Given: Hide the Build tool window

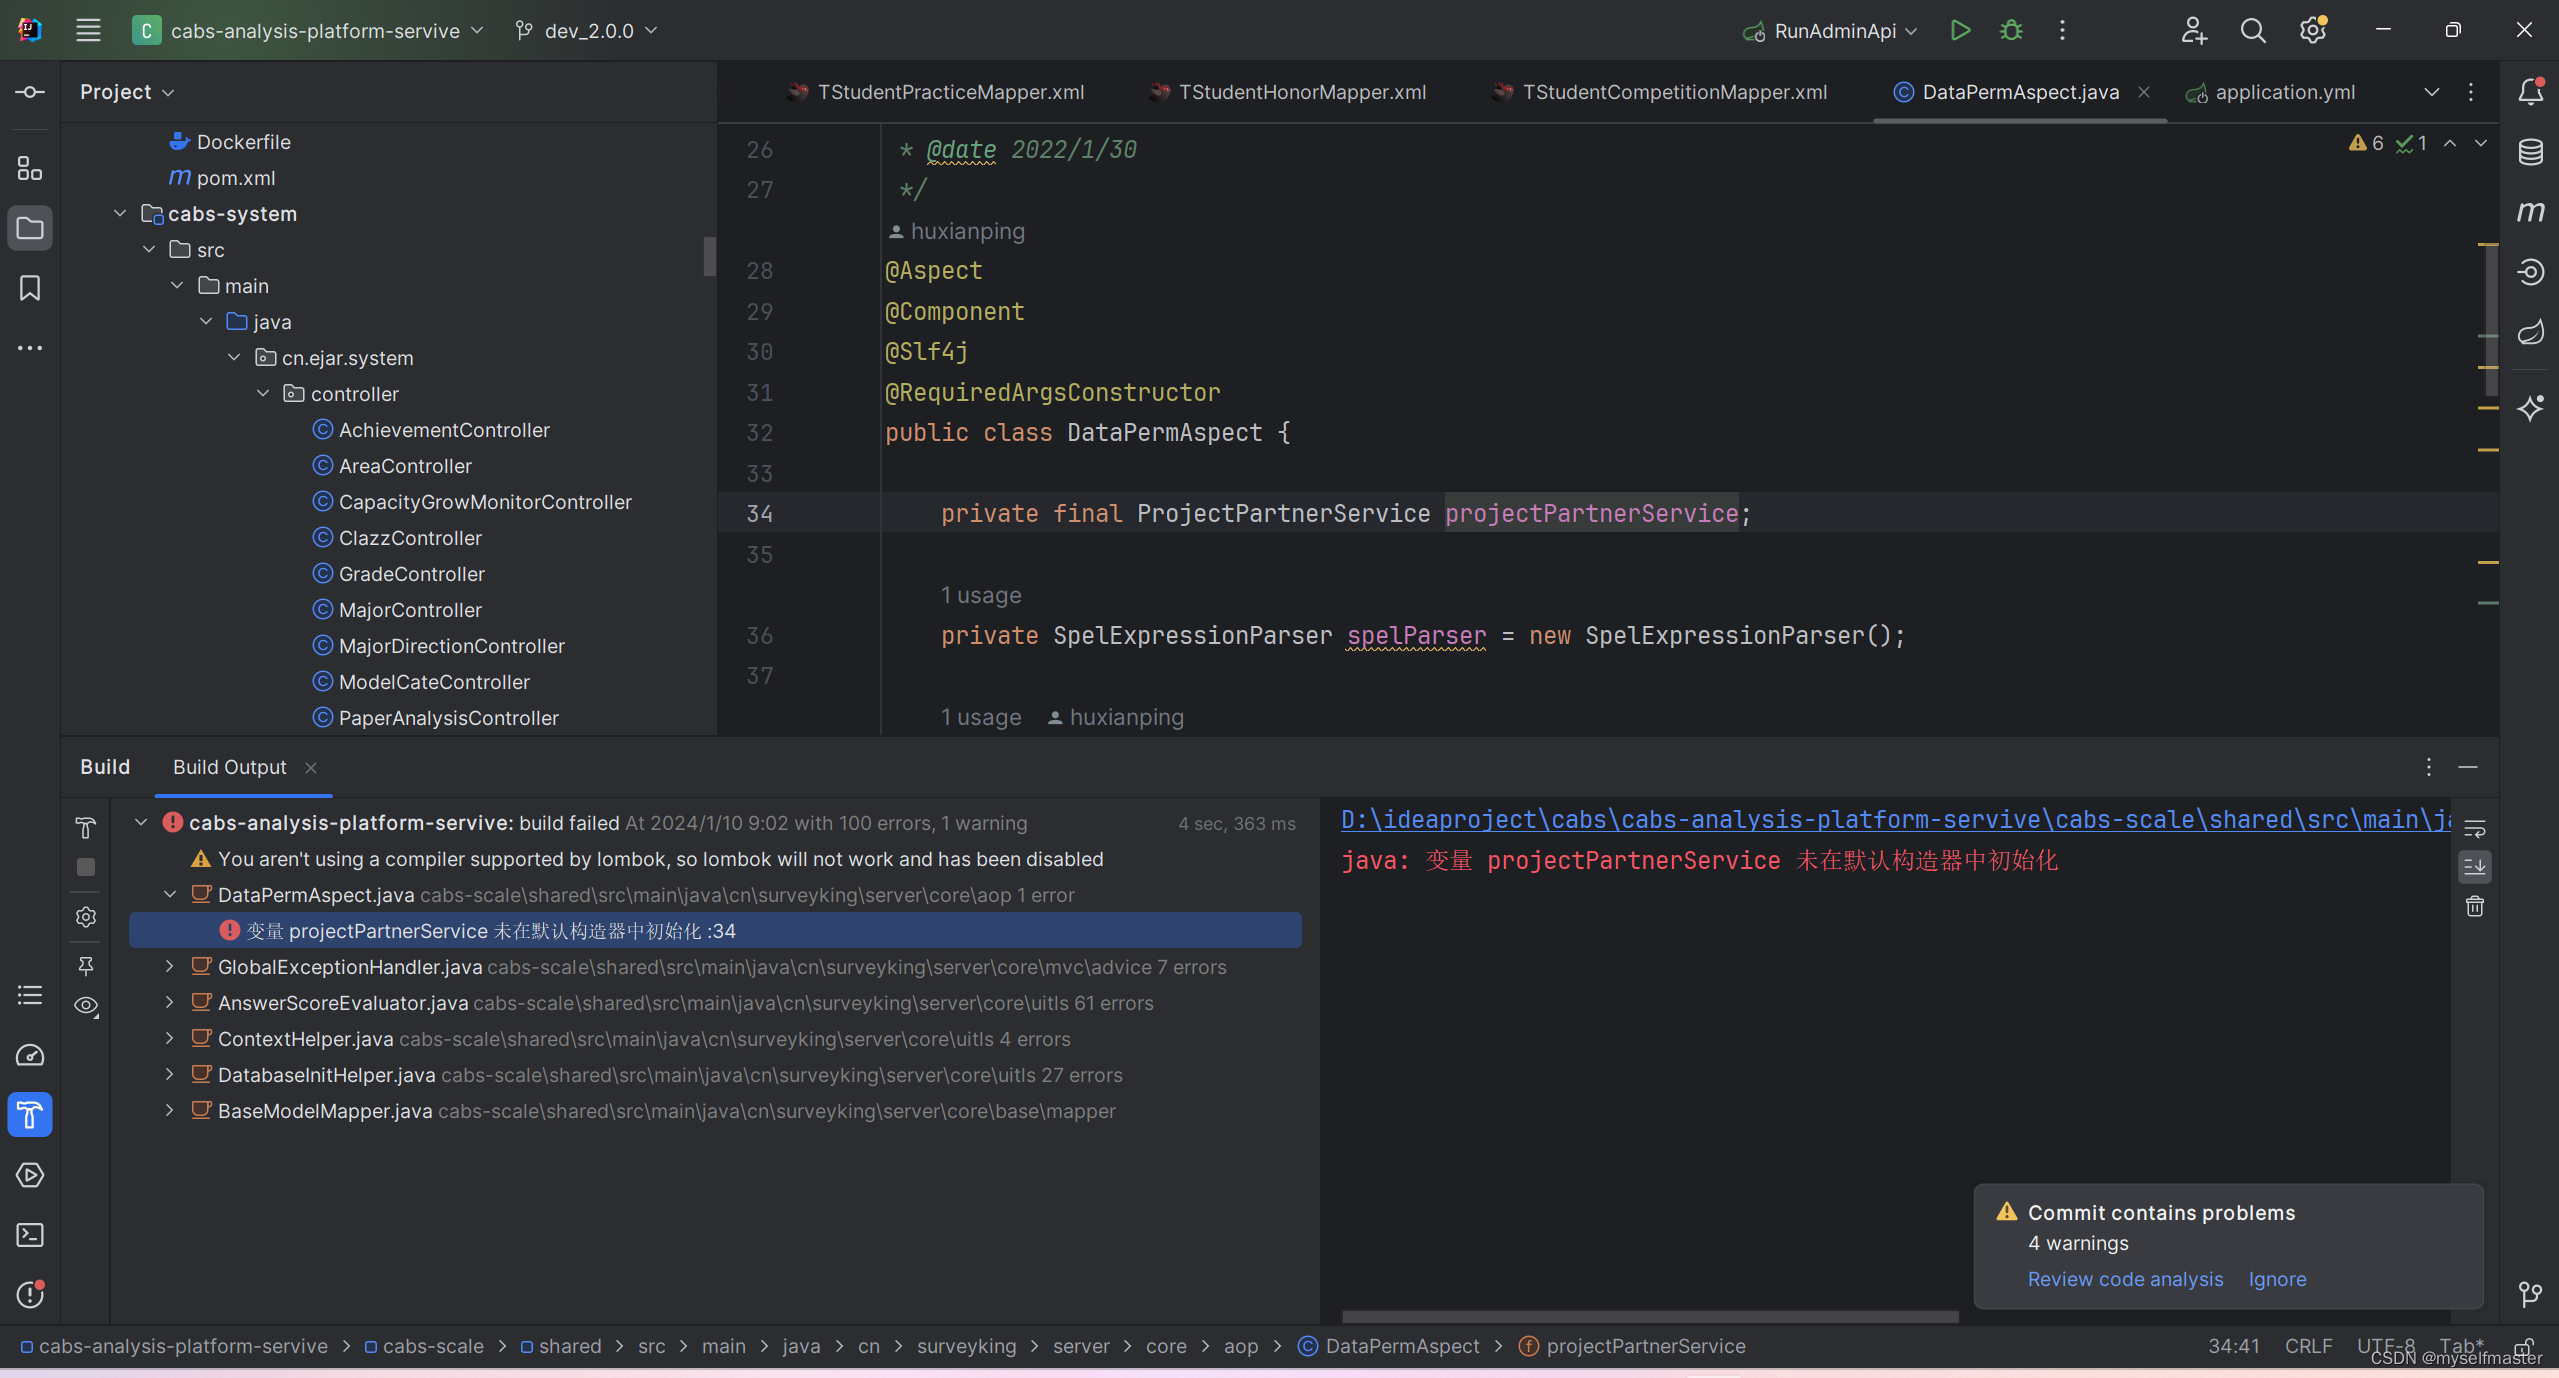Looking at the screenshot, I should [x=2468, y=767].
